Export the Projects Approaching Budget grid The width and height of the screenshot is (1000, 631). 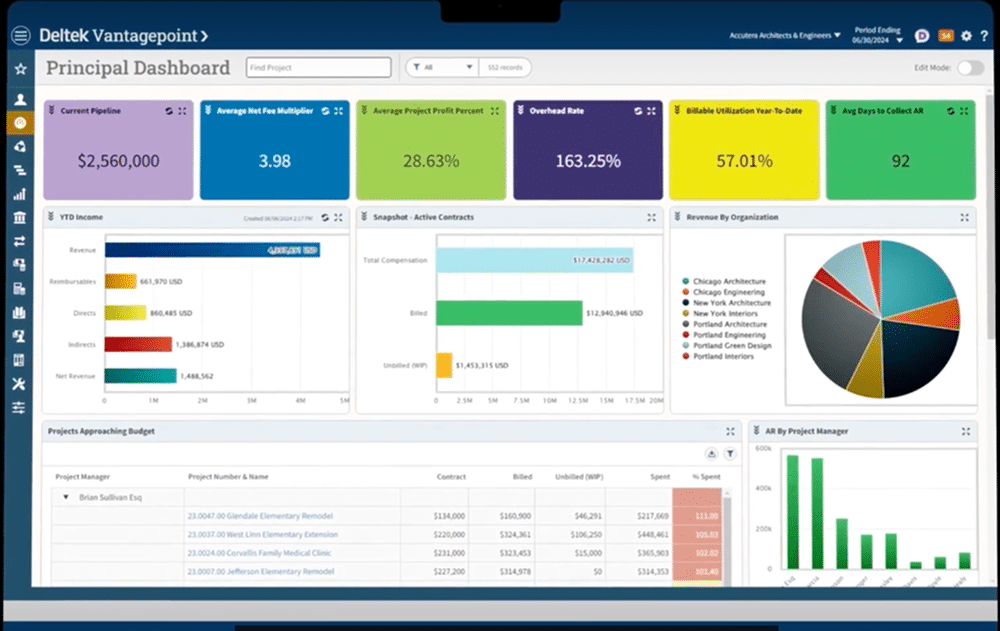coord(711,454)
